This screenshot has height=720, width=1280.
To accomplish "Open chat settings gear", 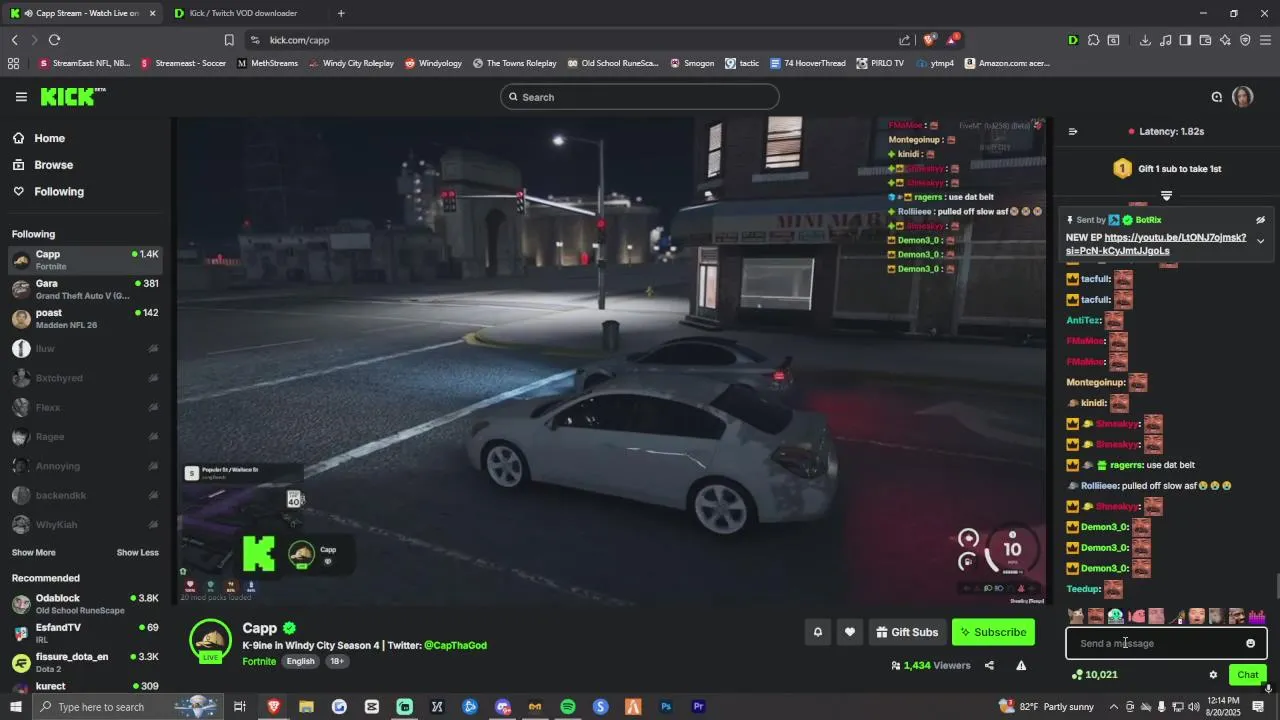I will point(1213,675).
